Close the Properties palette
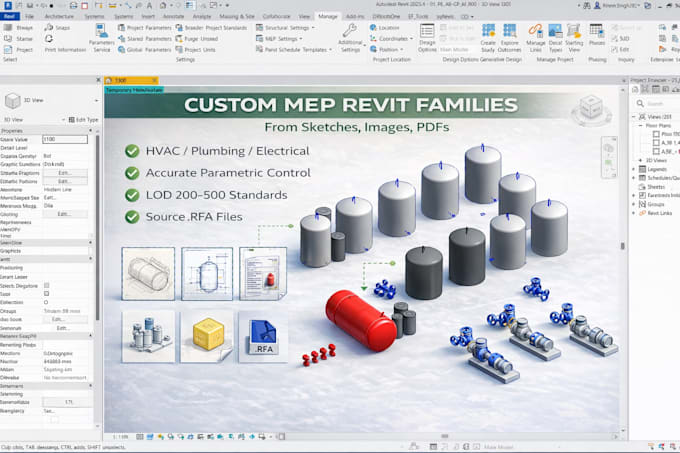This screenshot has width=680, height=453. [x=98, y=80]
